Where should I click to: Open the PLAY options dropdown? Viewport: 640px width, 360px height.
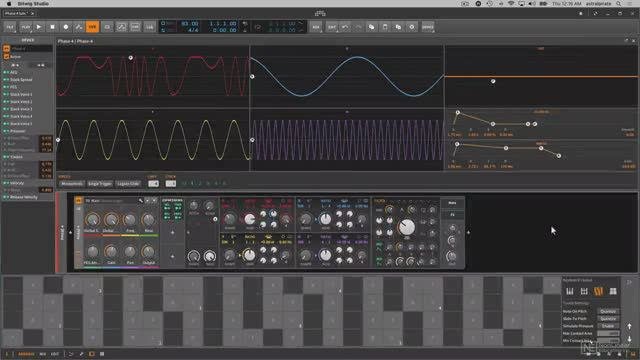point(25,27)
